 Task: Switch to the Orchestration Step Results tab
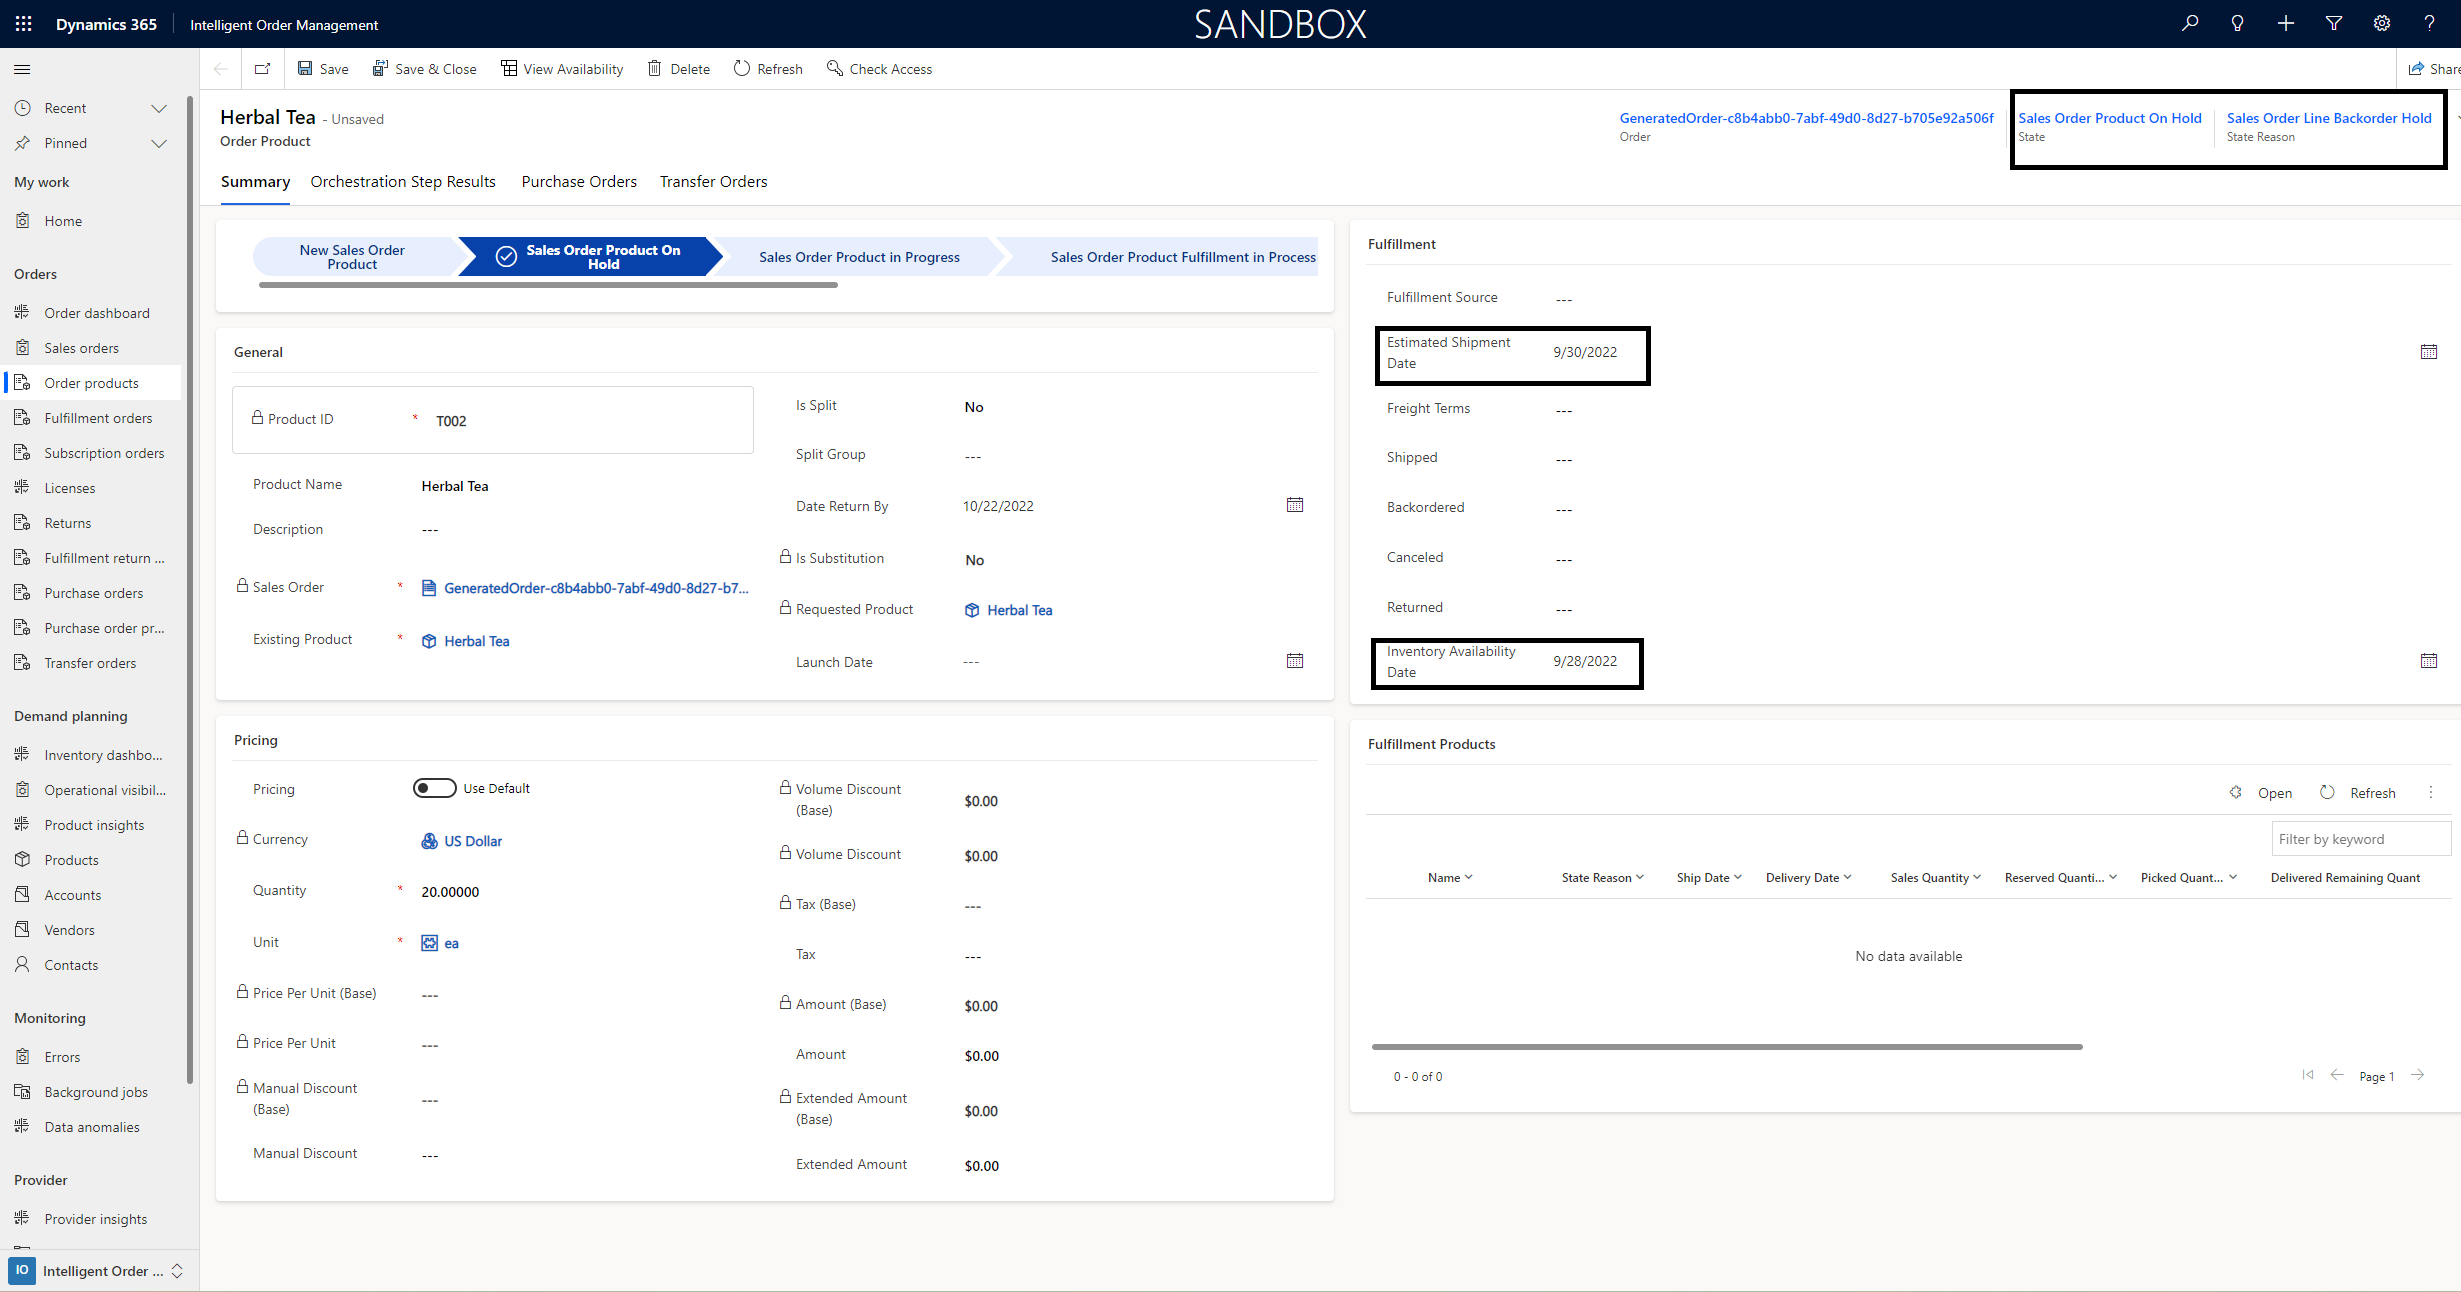(402, 181)
